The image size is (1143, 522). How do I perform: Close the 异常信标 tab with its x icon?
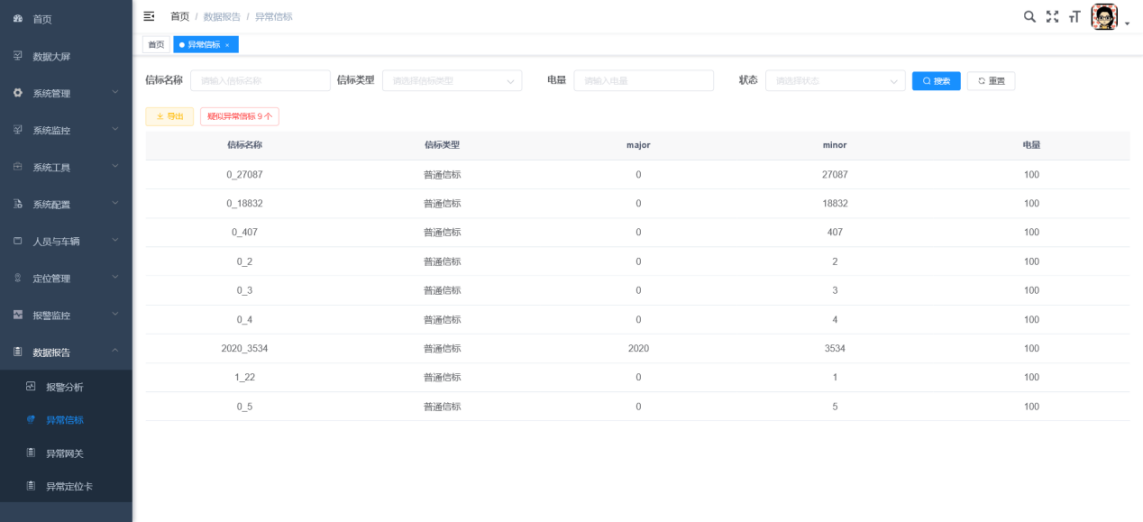[227, 45]
